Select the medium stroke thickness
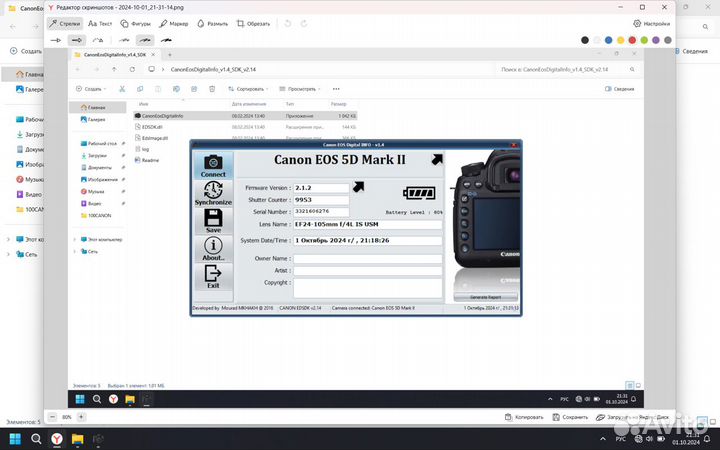The width and height of the screenshot is (720, 450). [145, 40]
